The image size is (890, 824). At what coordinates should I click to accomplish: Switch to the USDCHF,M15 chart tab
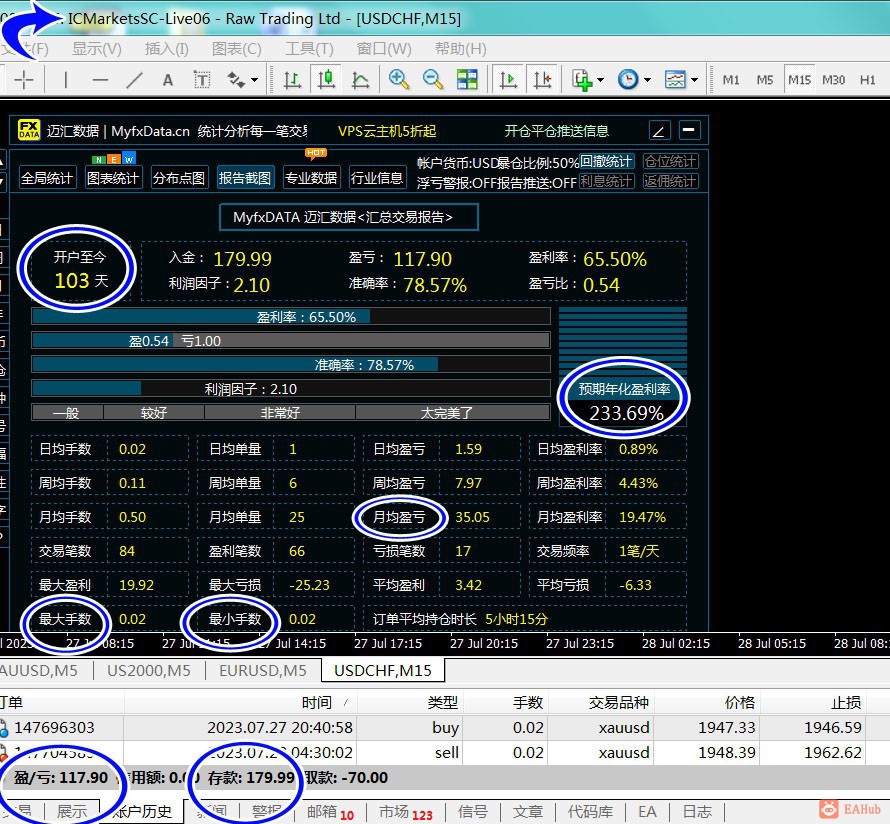383,670
